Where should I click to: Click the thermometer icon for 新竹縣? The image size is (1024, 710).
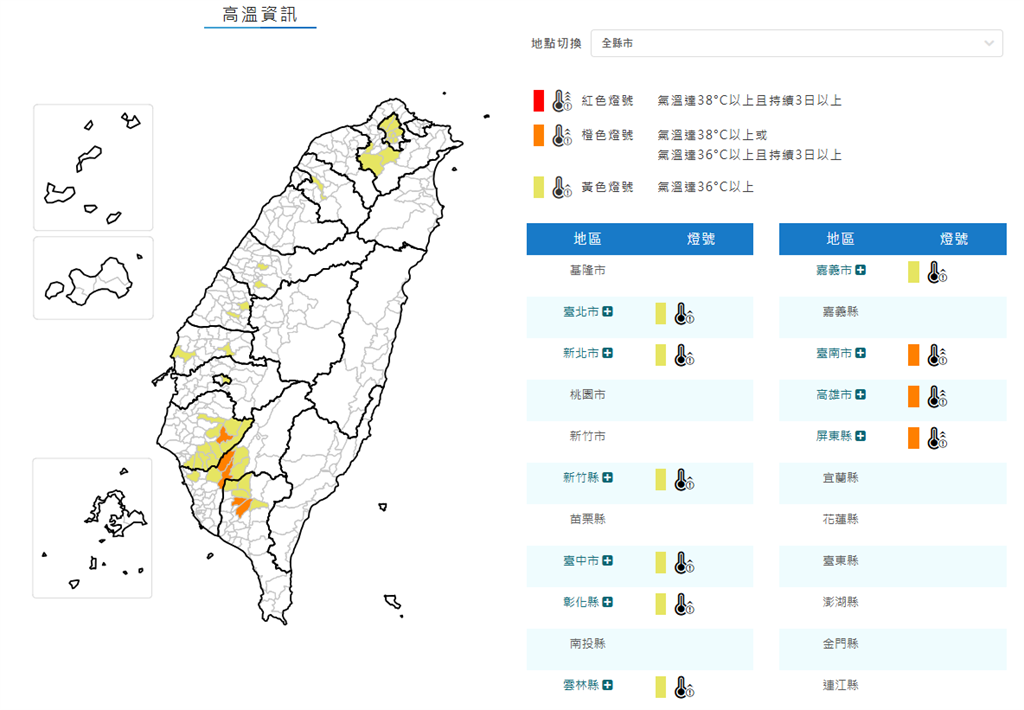tap(684, 480)
